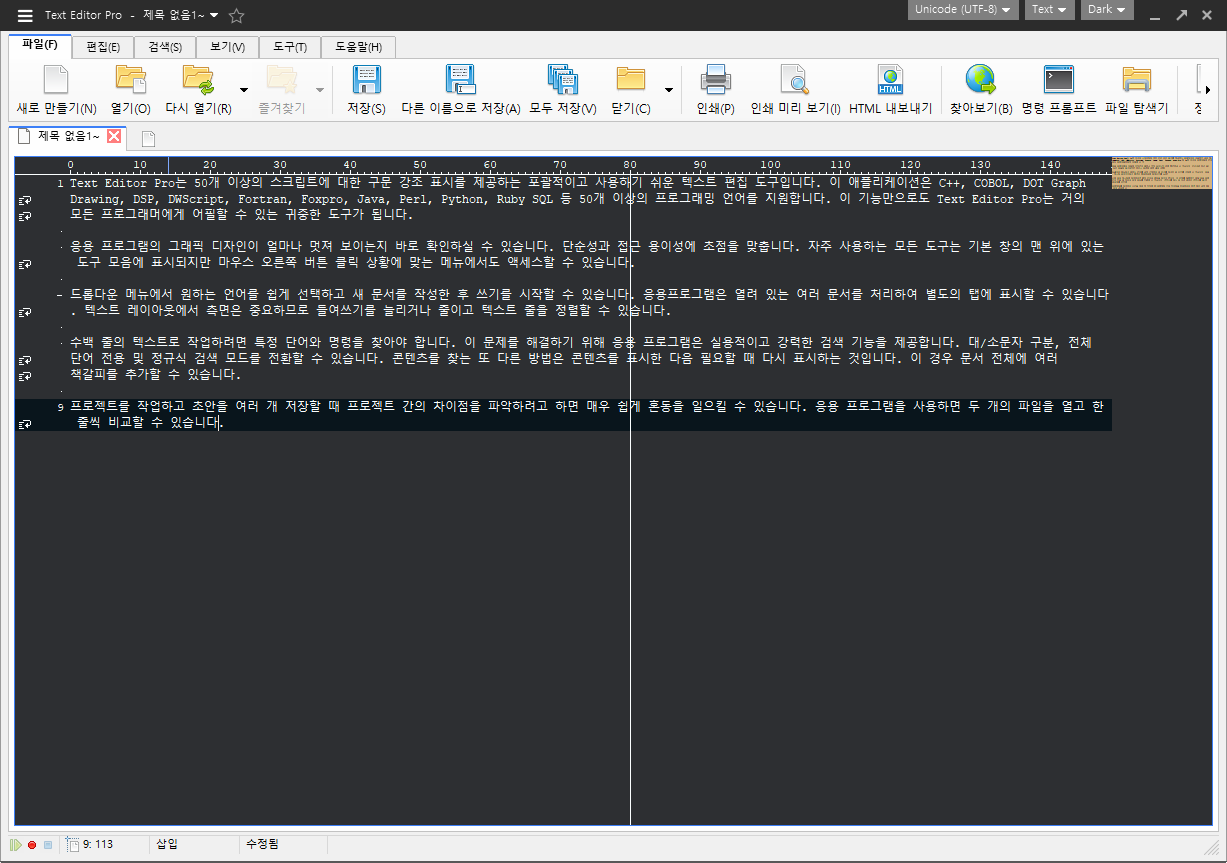Toggle insert mode via 삽입 indicator
1227x863 pixels.
coord(166,843)
